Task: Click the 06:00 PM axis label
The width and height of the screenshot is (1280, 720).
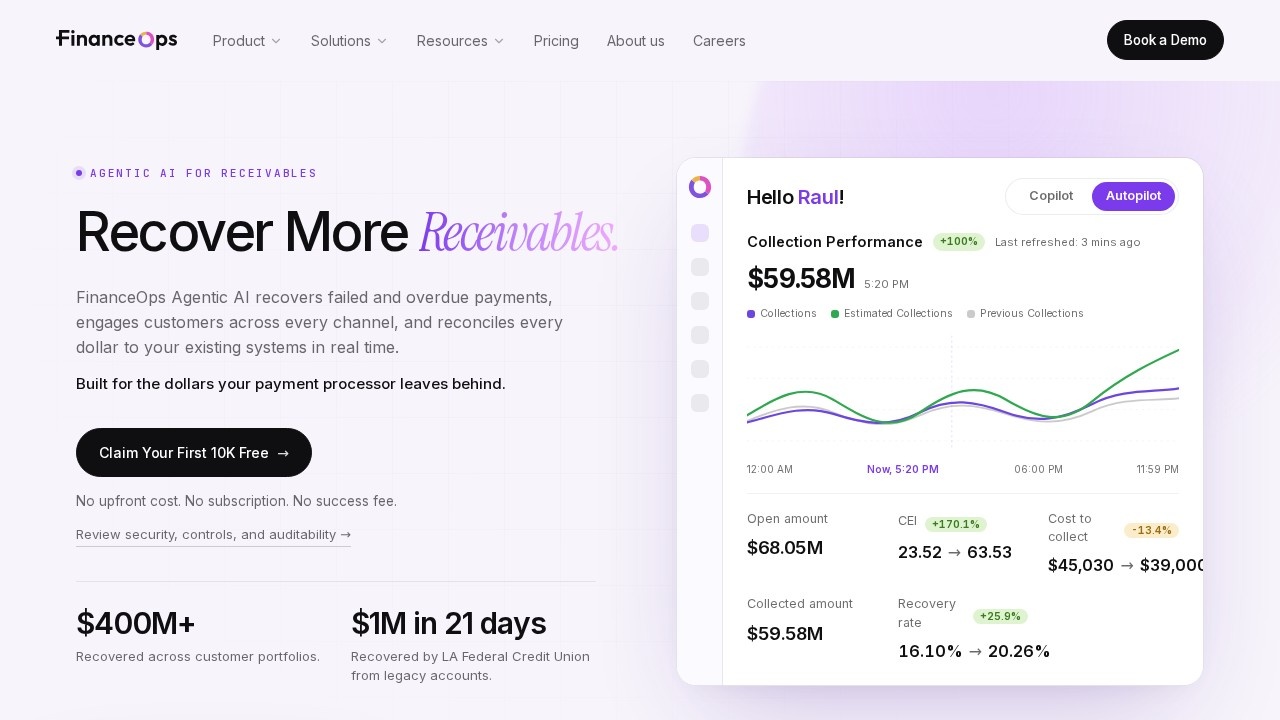Action: (1038, 469)
